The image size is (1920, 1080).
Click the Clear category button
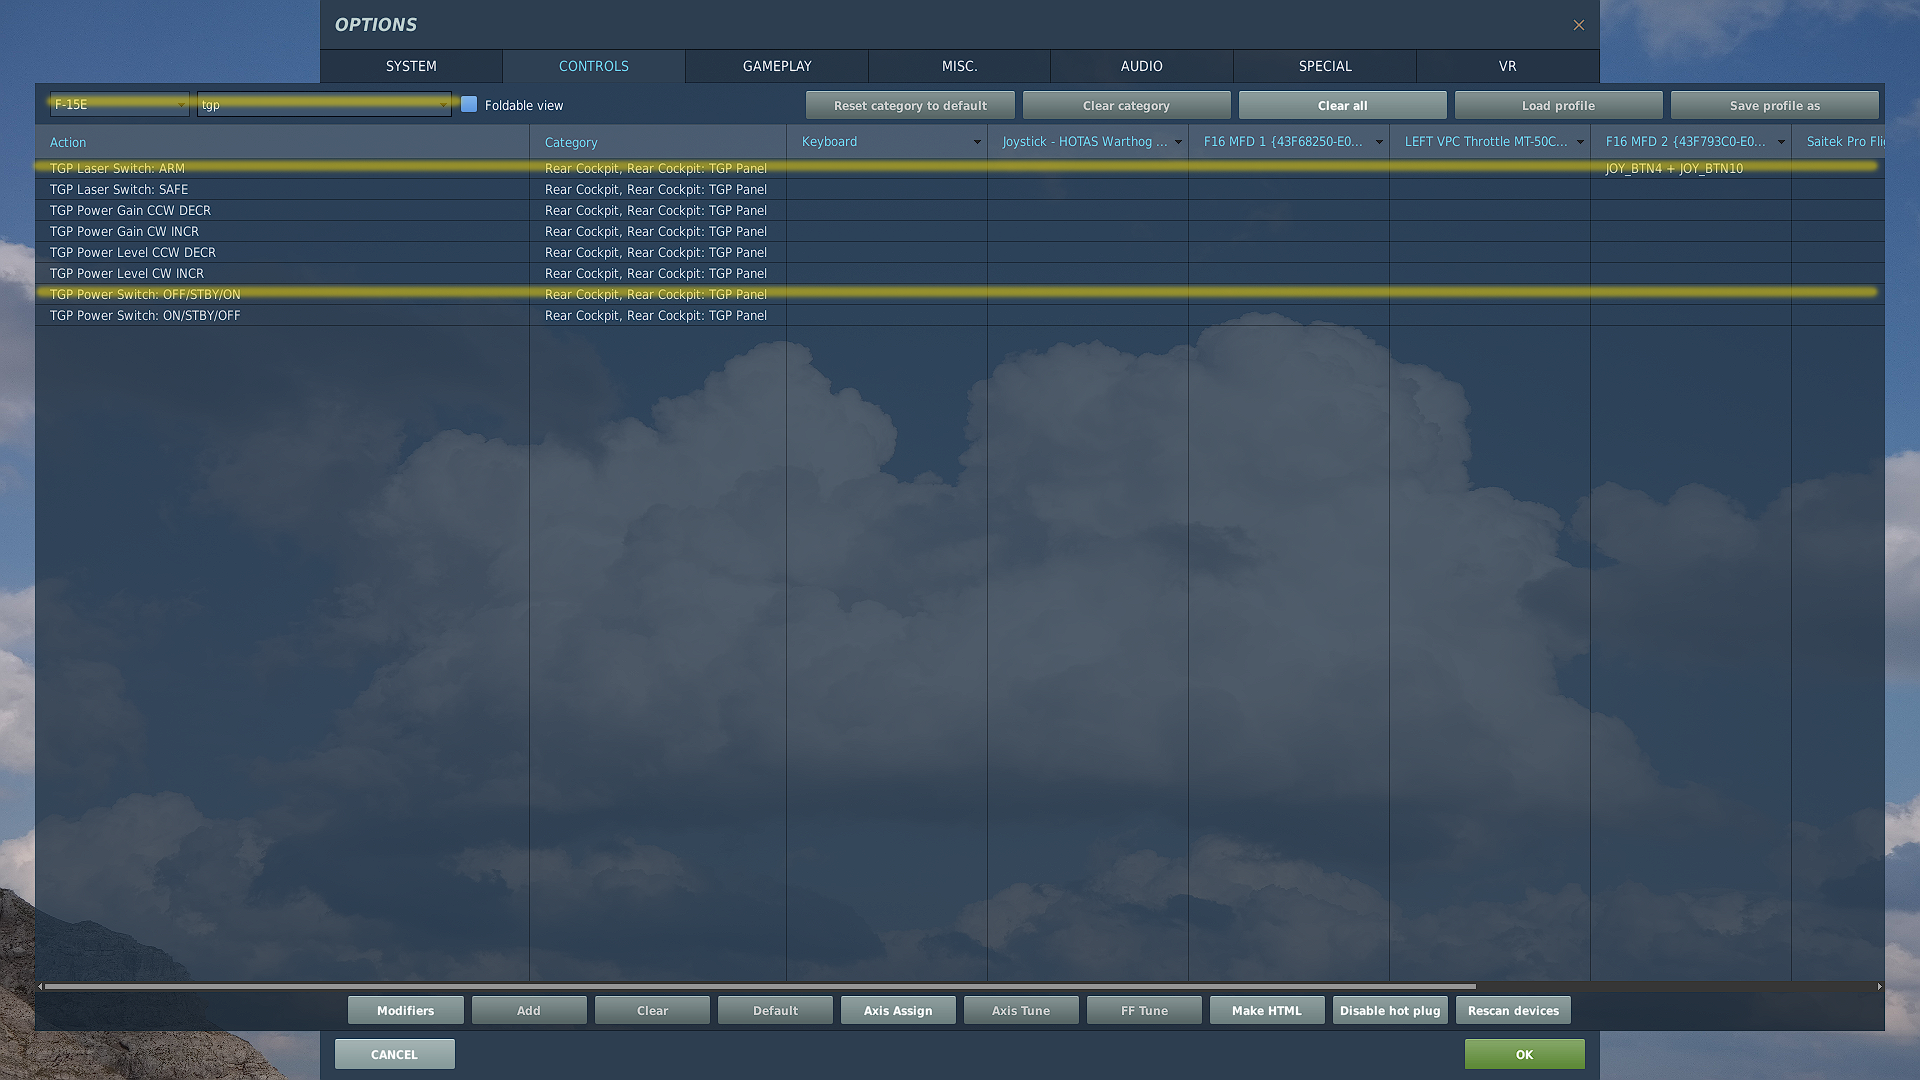click(1126, 105)
